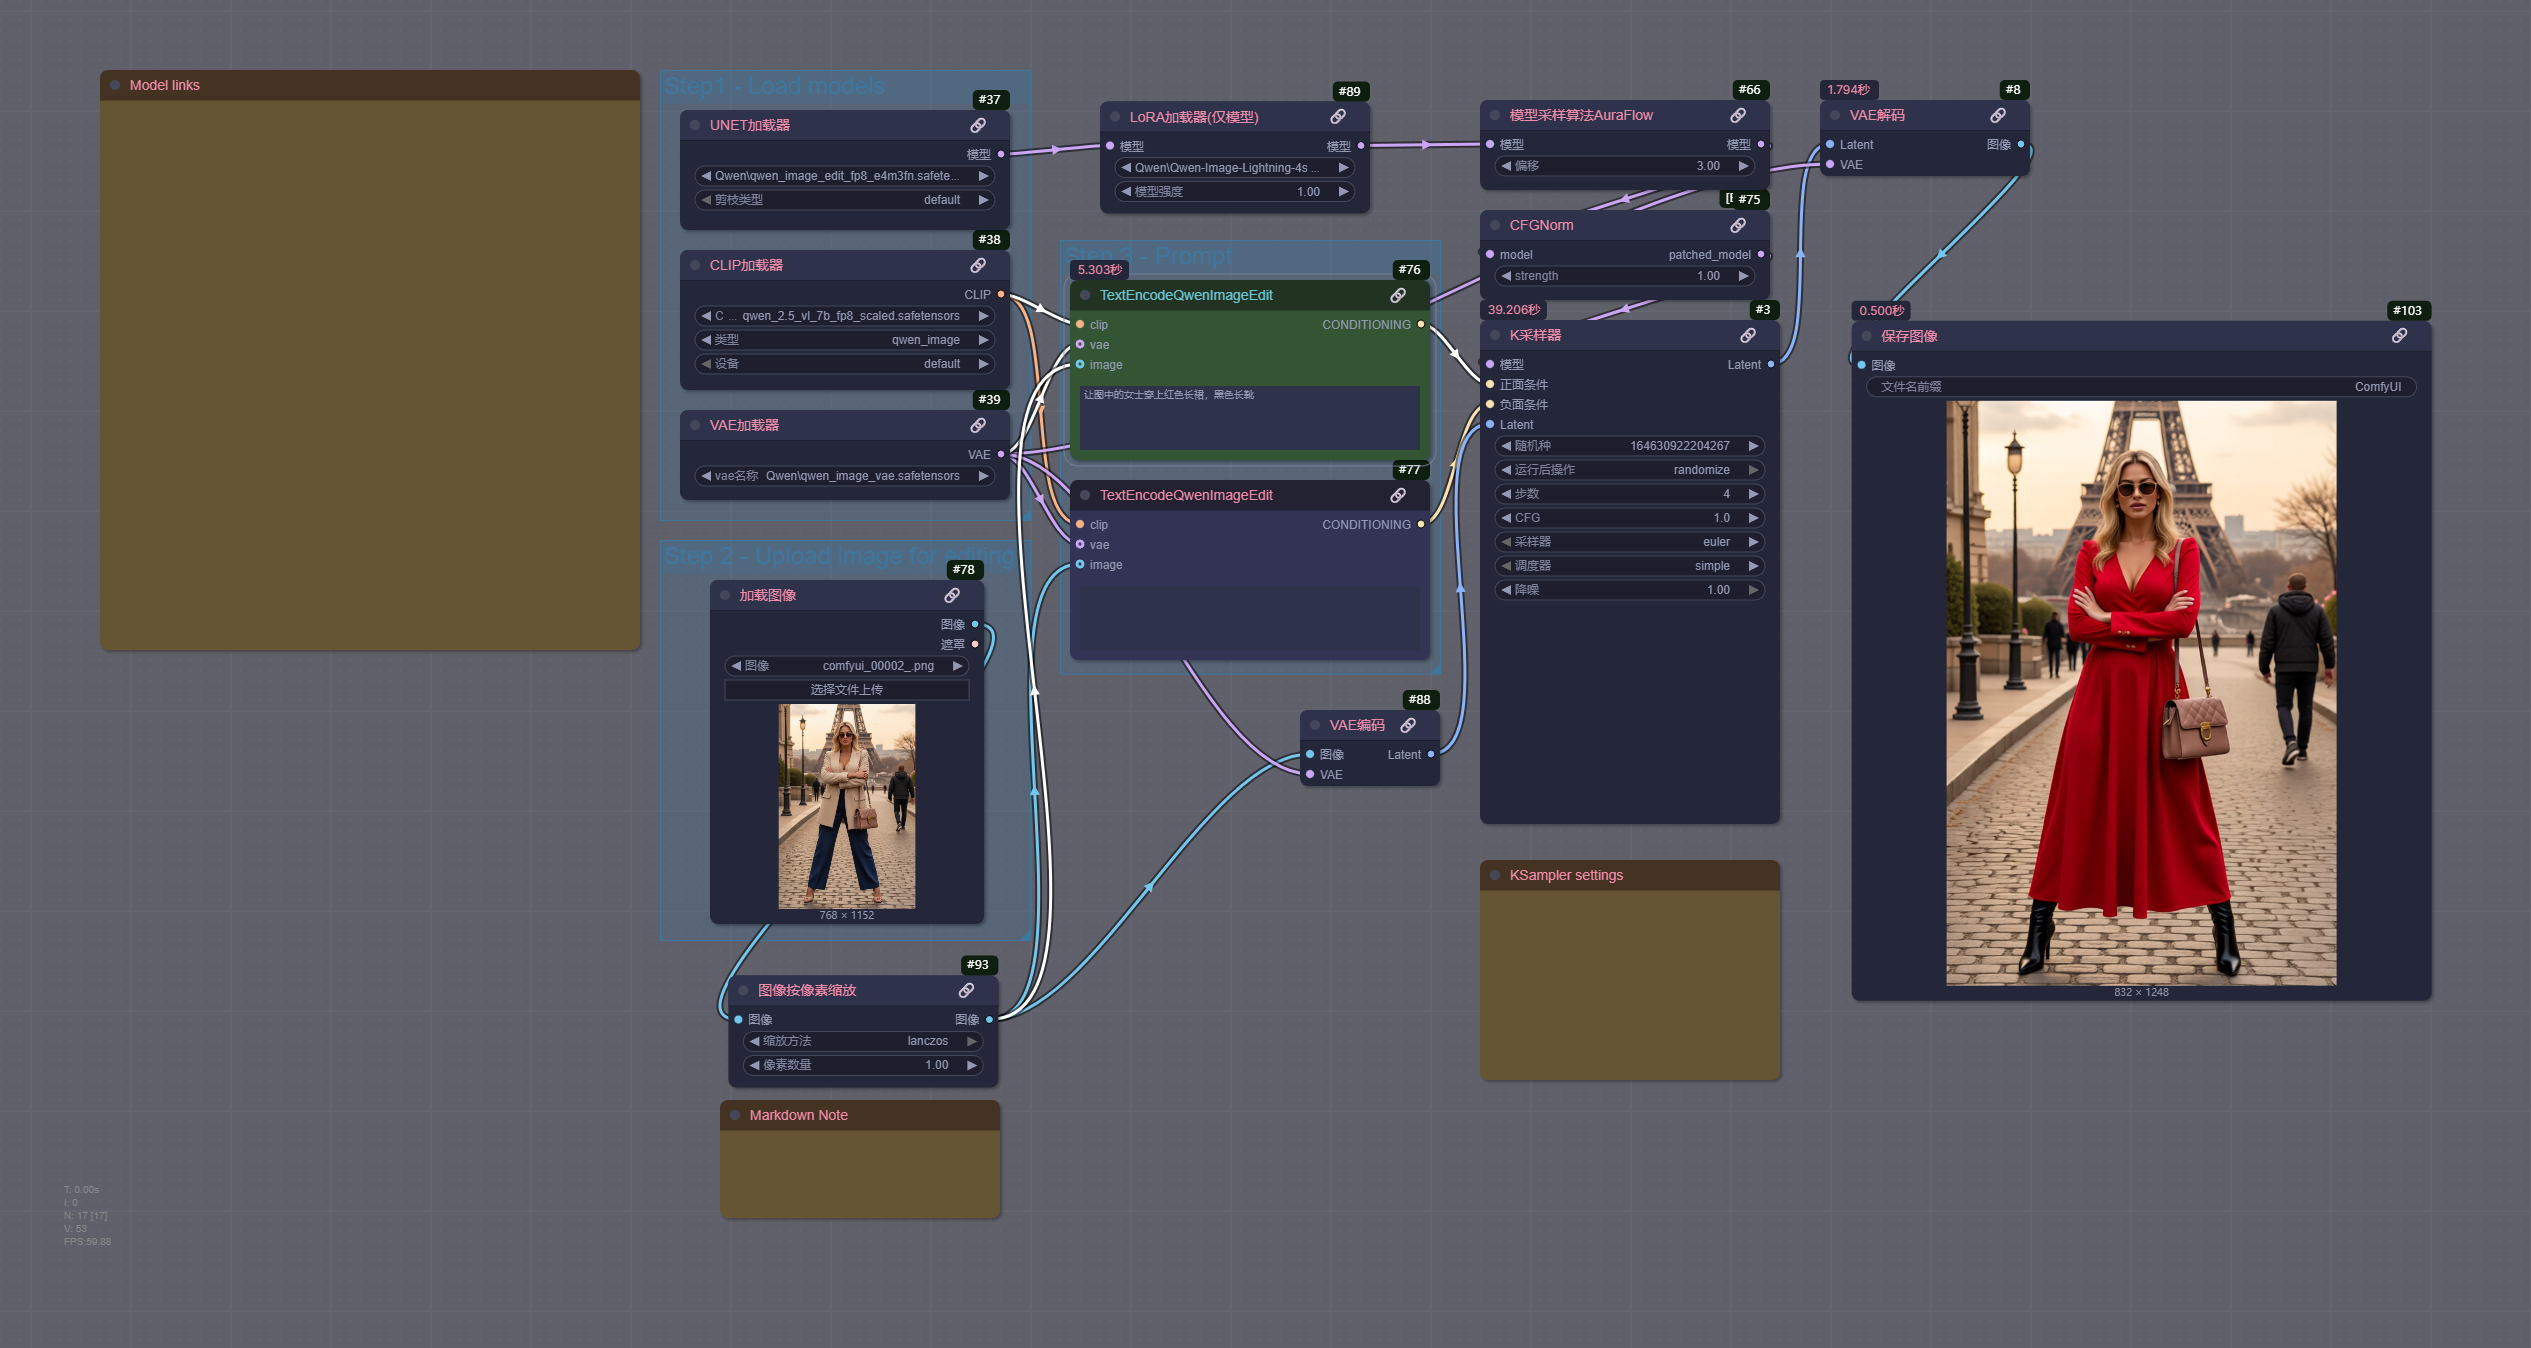Collapse the Model links note node
2531x1348 pixels.
tap(115, 85)
